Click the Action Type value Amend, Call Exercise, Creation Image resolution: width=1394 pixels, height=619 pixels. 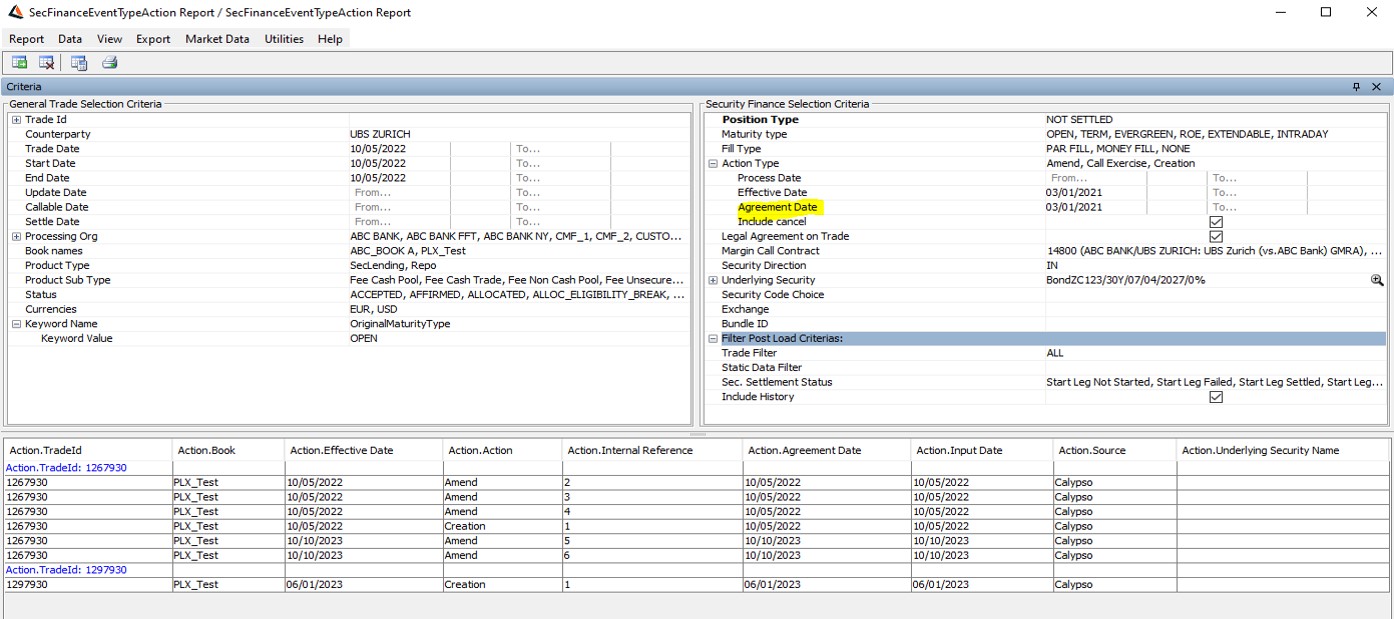[1120, 164]
